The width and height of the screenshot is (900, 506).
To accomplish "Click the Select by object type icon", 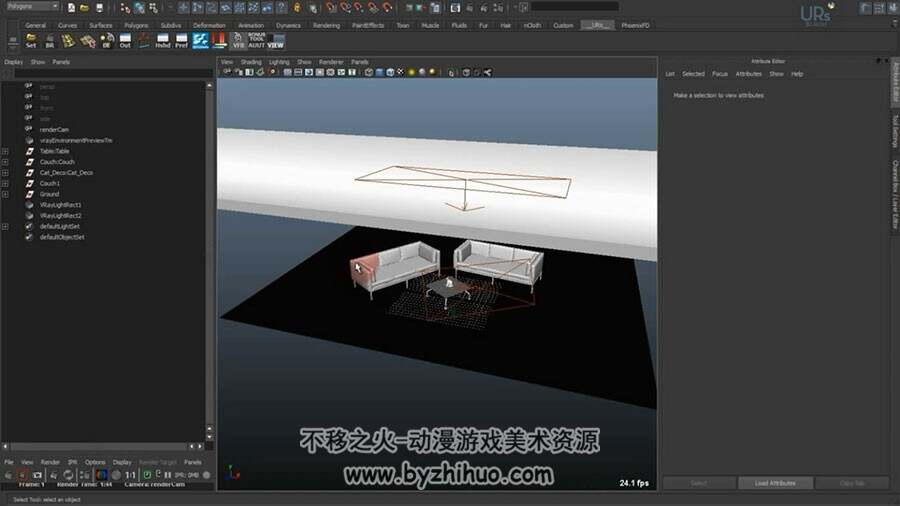I will [139, 7].
